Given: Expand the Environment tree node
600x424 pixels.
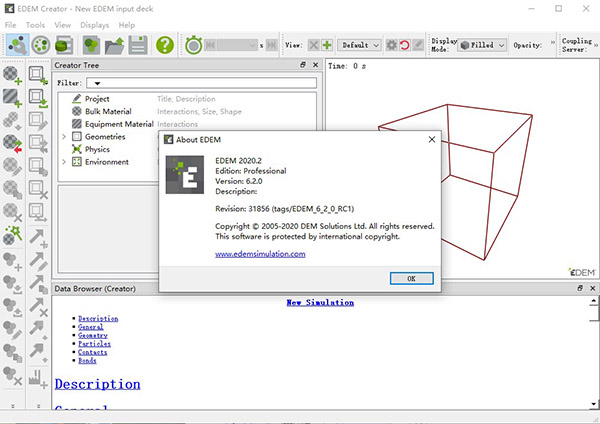Looking at the screenshot, I should tap(64, 162).
